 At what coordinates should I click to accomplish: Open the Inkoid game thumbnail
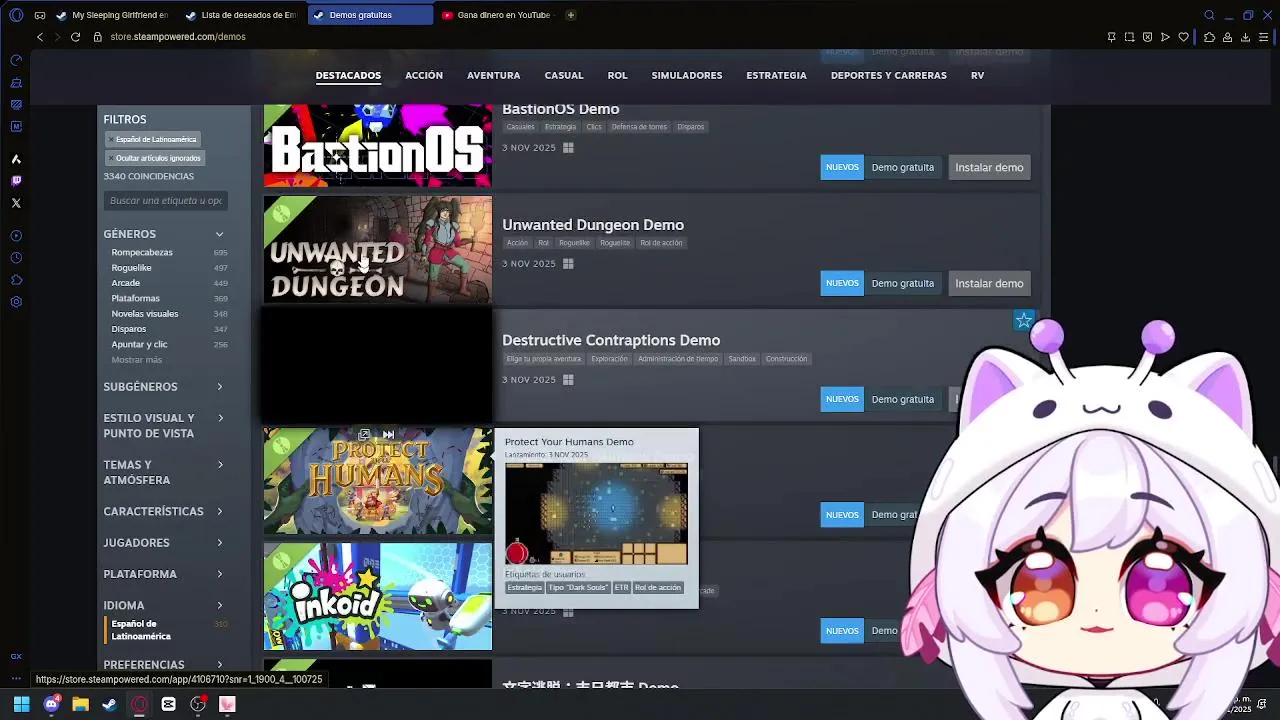[378, 597]
